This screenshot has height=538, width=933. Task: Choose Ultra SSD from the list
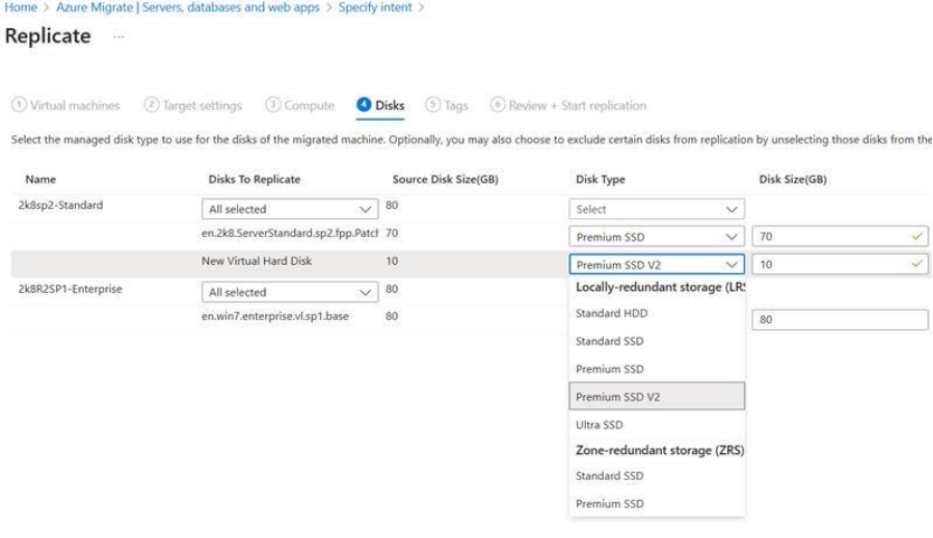point(599,424)
